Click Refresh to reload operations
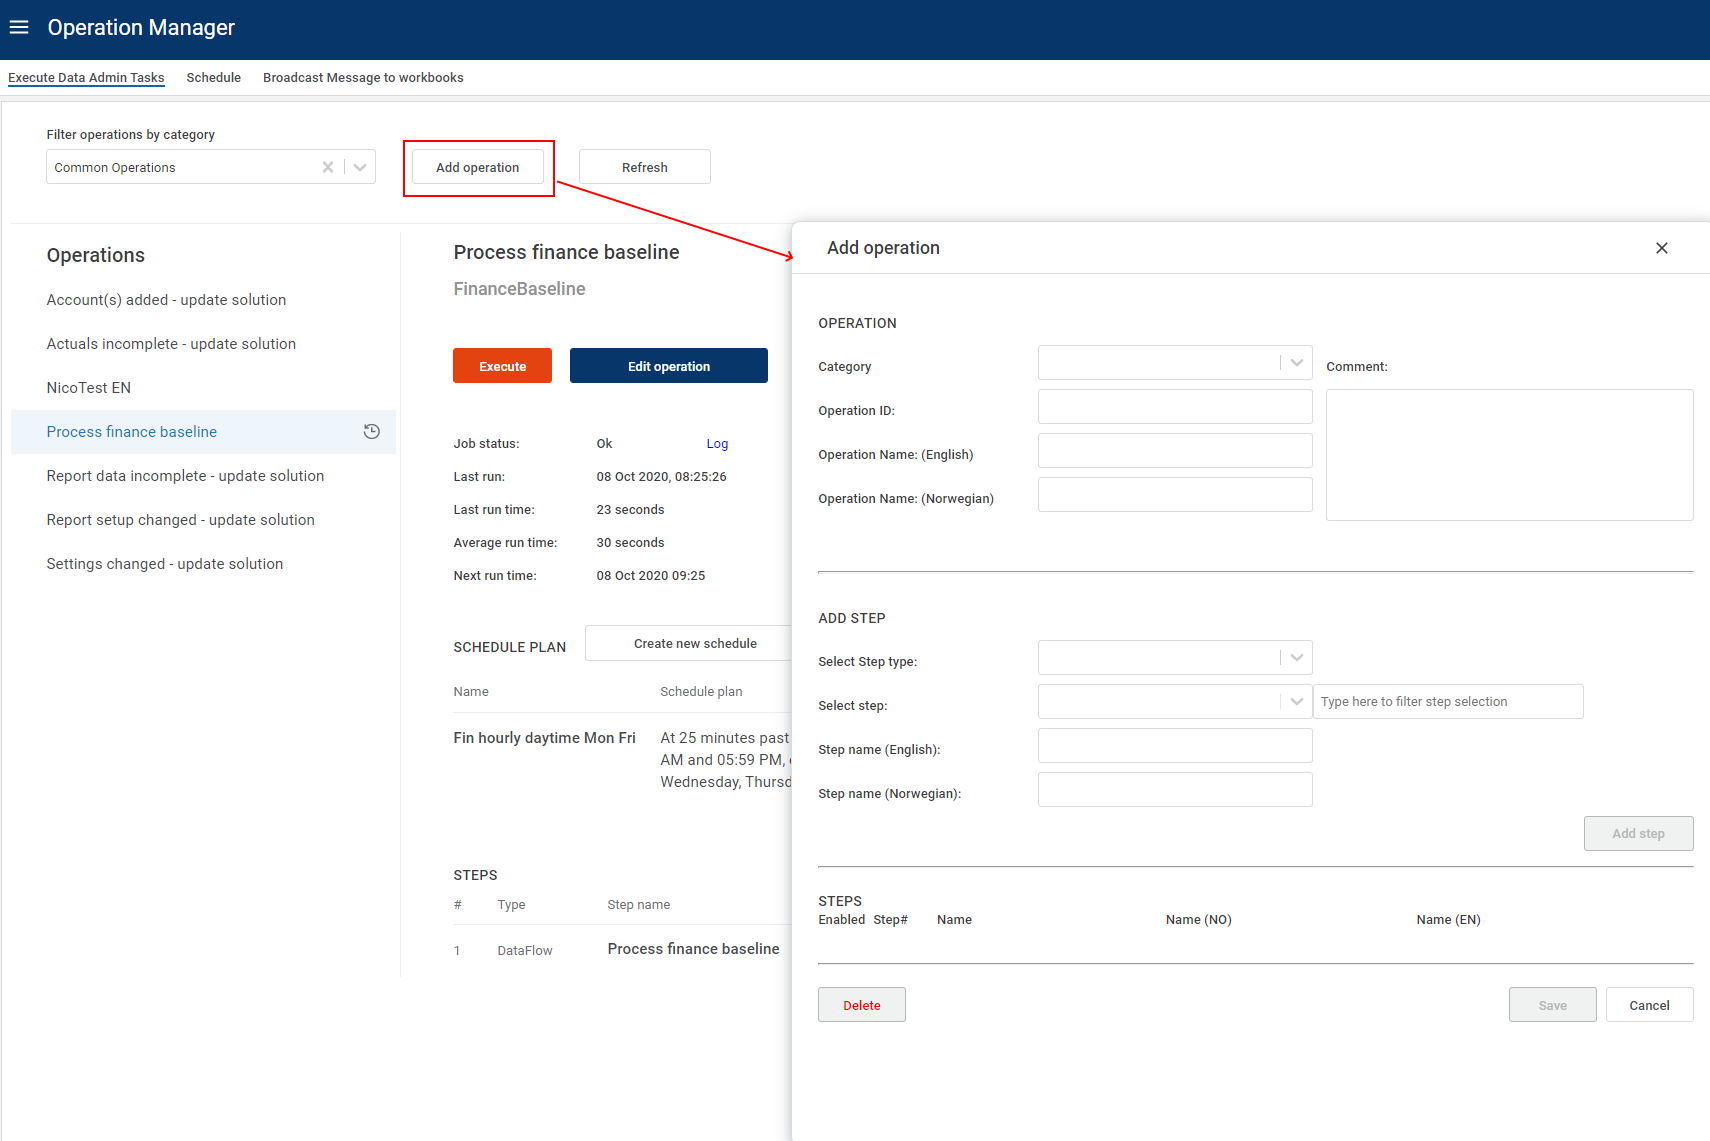 click(x=644, y=166)
